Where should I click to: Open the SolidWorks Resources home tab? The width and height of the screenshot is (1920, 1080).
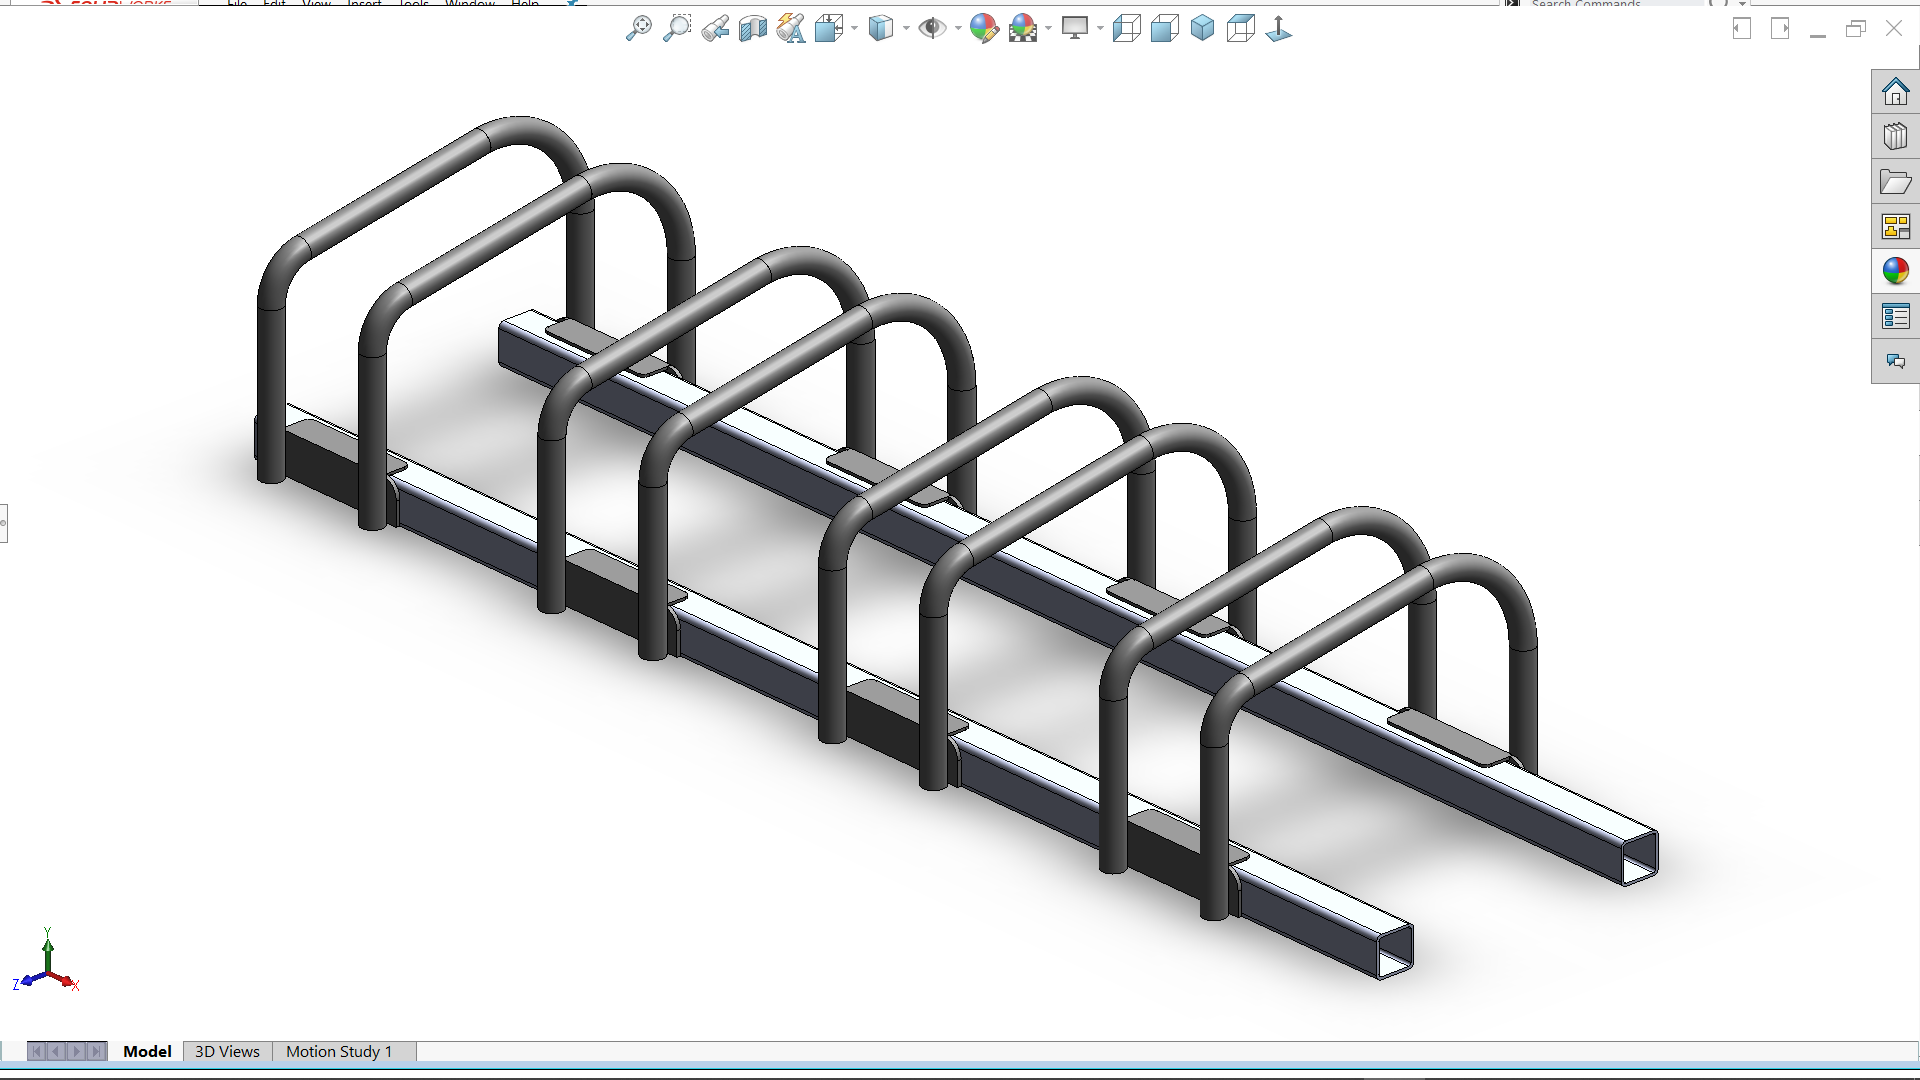(1895, 92)
